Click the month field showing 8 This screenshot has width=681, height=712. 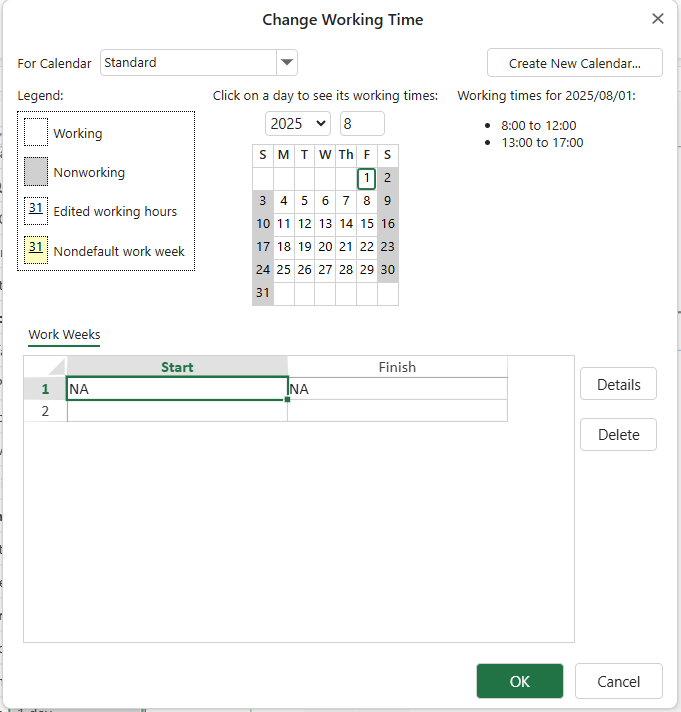tap(362, 124)
